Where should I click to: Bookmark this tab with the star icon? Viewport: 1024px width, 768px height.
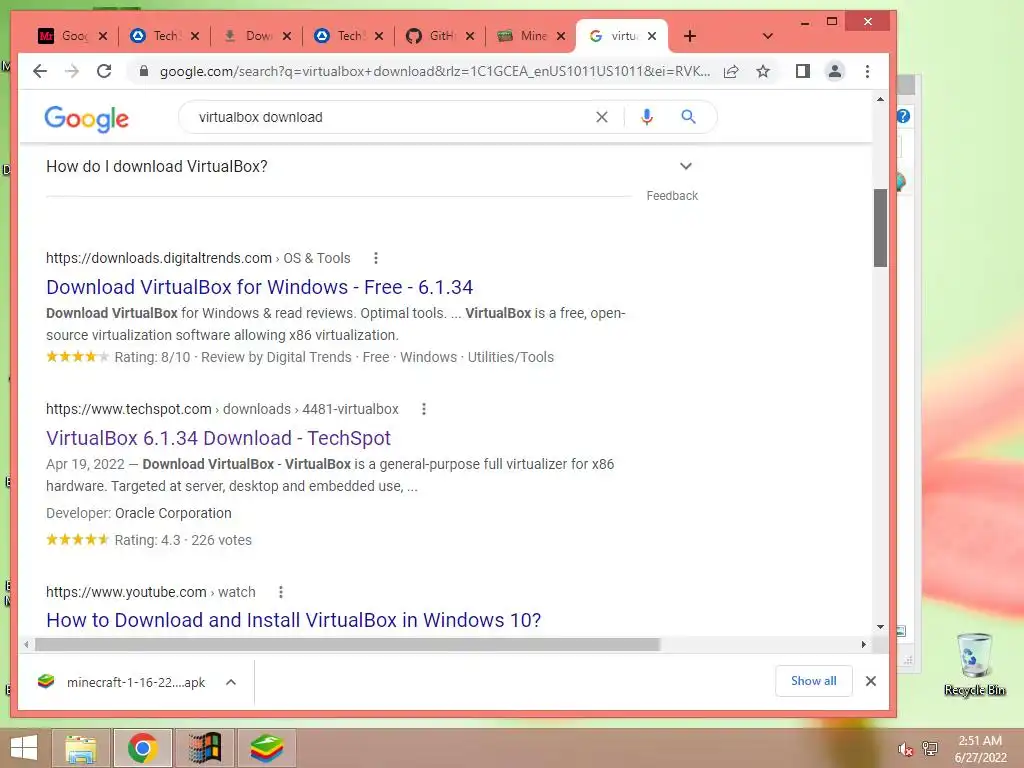coord(763,71)
